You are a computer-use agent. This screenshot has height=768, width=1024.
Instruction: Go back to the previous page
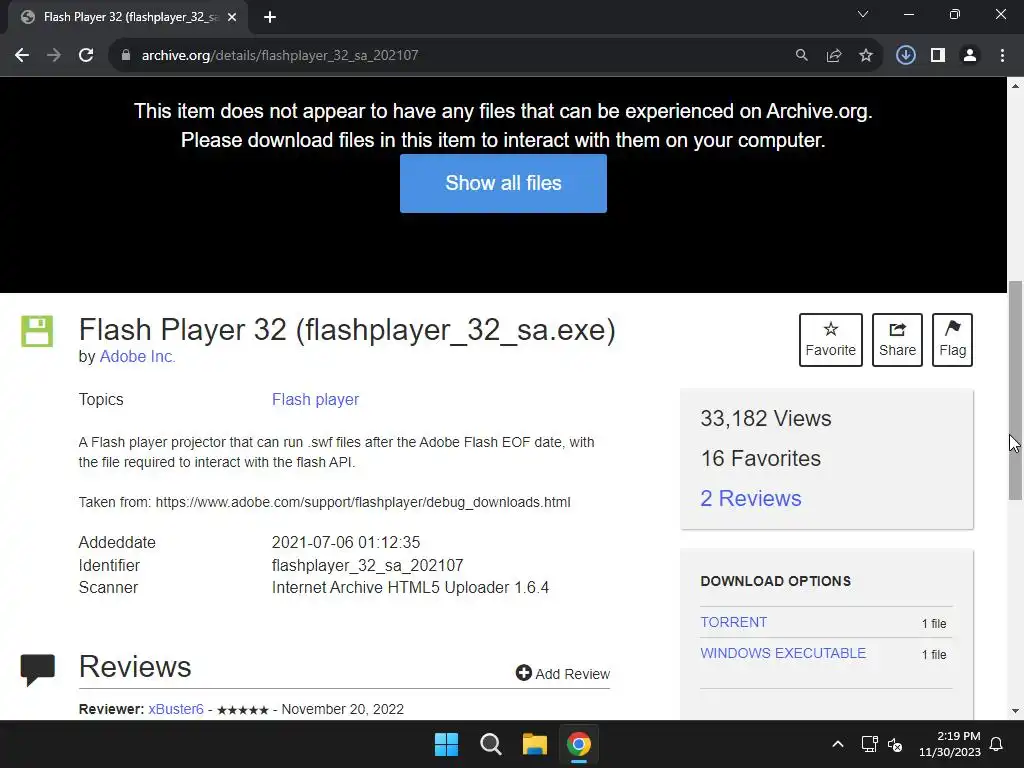point(22,56)
